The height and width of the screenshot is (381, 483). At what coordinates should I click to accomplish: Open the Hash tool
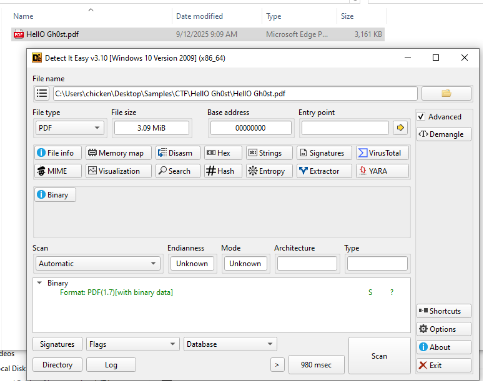223,171
